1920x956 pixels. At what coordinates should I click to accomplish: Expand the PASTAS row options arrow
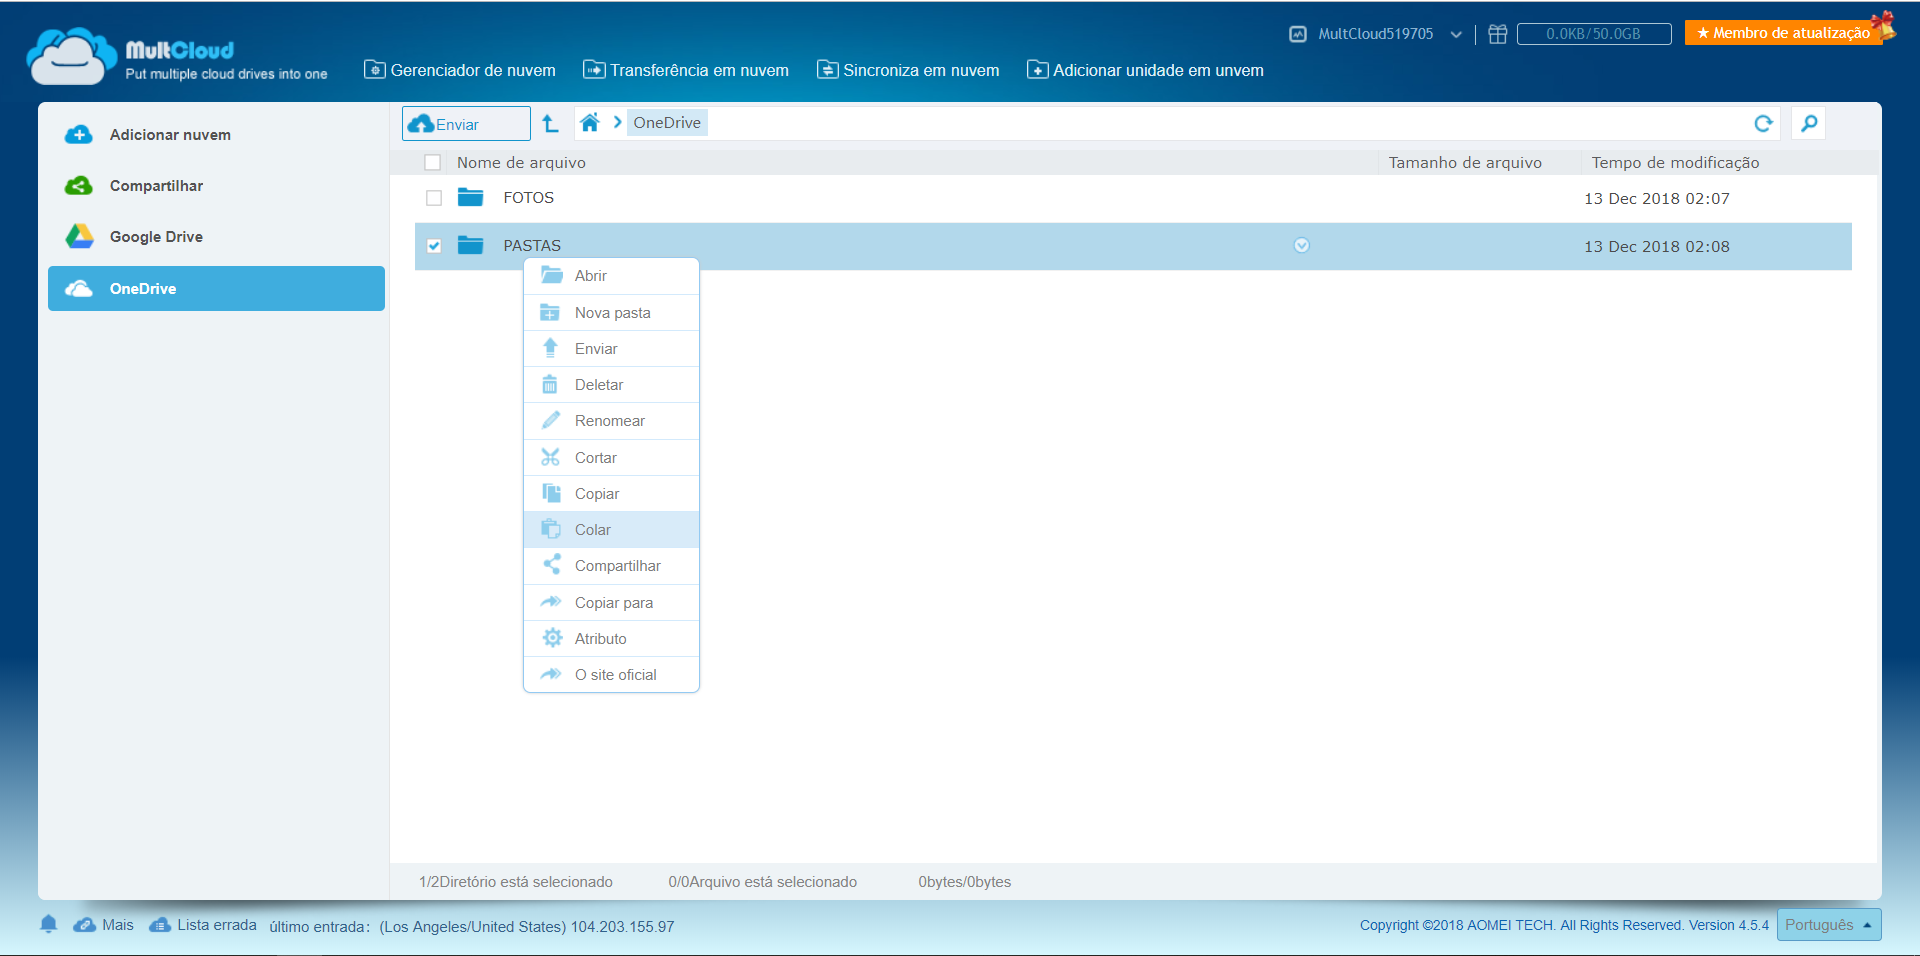pos(1301,246)
